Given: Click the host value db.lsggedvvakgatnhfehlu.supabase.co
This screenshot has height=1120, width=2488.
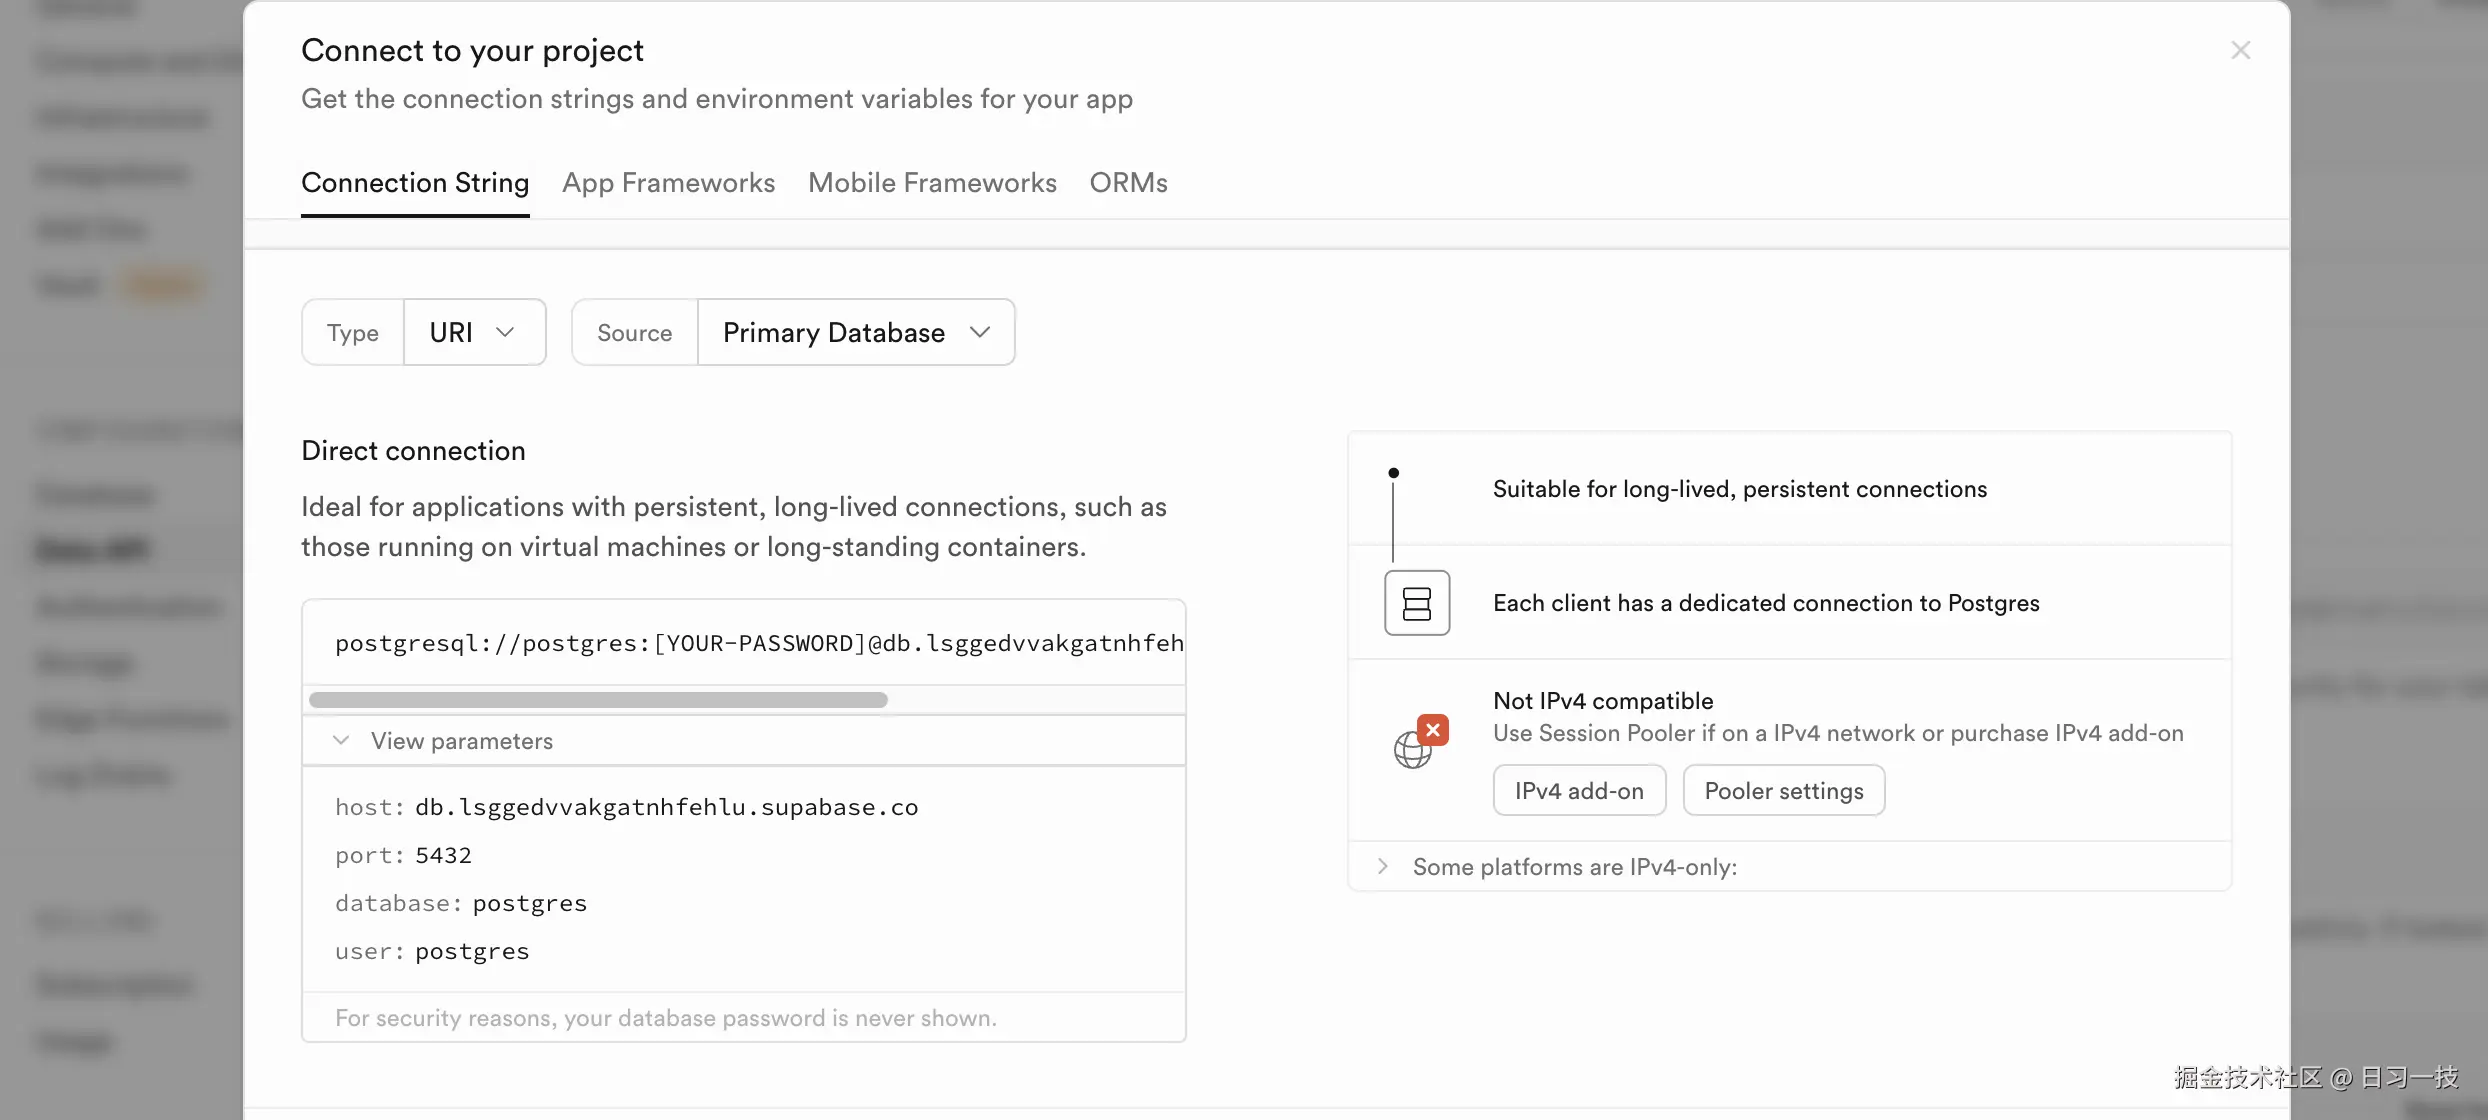Looking at the screenshot, I should 666,807.
